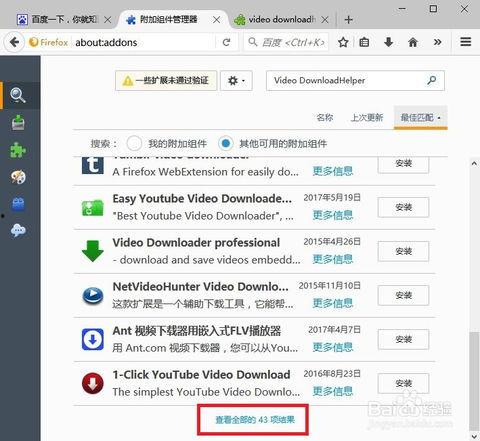
Task: Go back with the back arrow button
Action: pos(14,42)
